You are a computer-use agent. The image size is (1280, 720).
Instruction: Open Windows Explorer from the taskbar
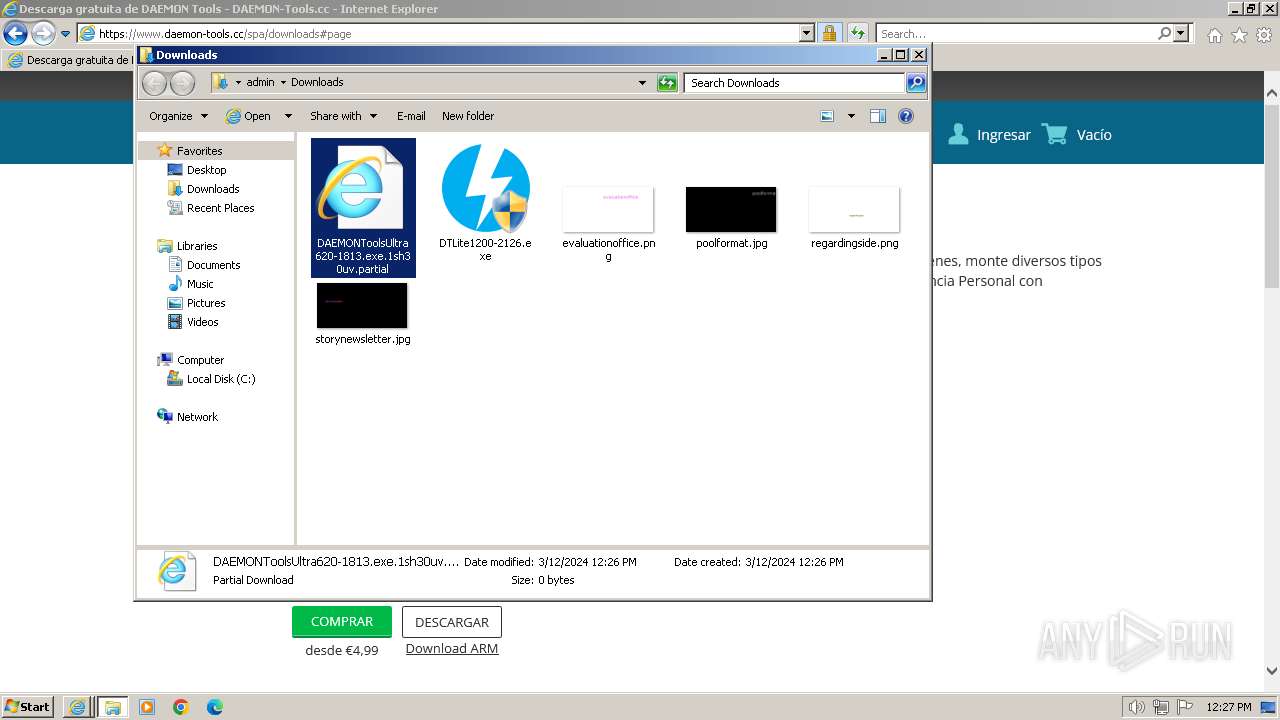(x=112, y=707)
